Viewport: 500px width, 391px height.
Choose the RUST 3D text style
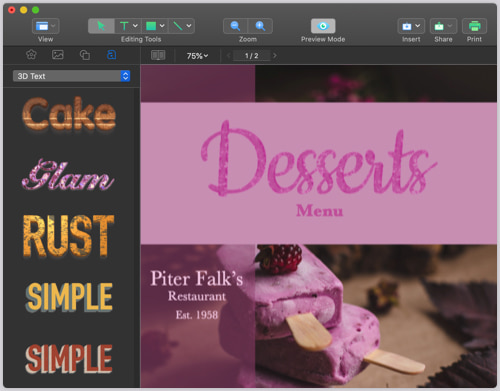click(69, 236)
